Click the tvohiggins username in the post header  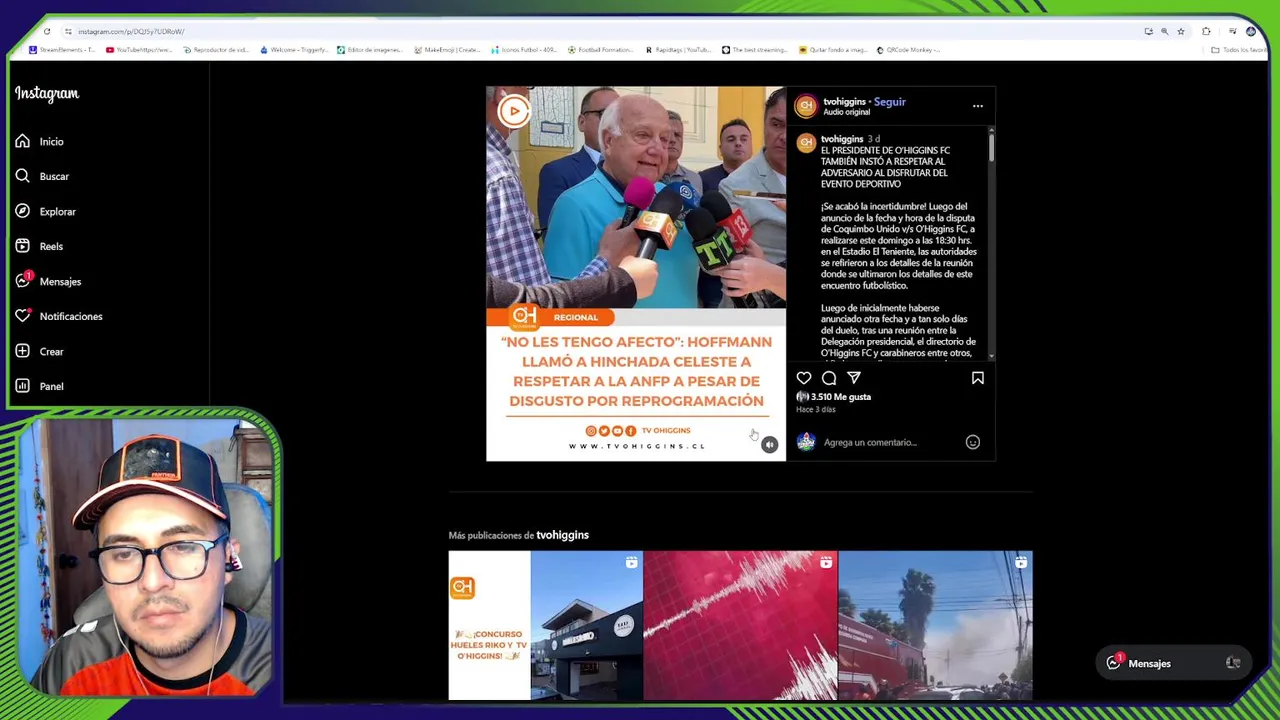tap(844, 102)
